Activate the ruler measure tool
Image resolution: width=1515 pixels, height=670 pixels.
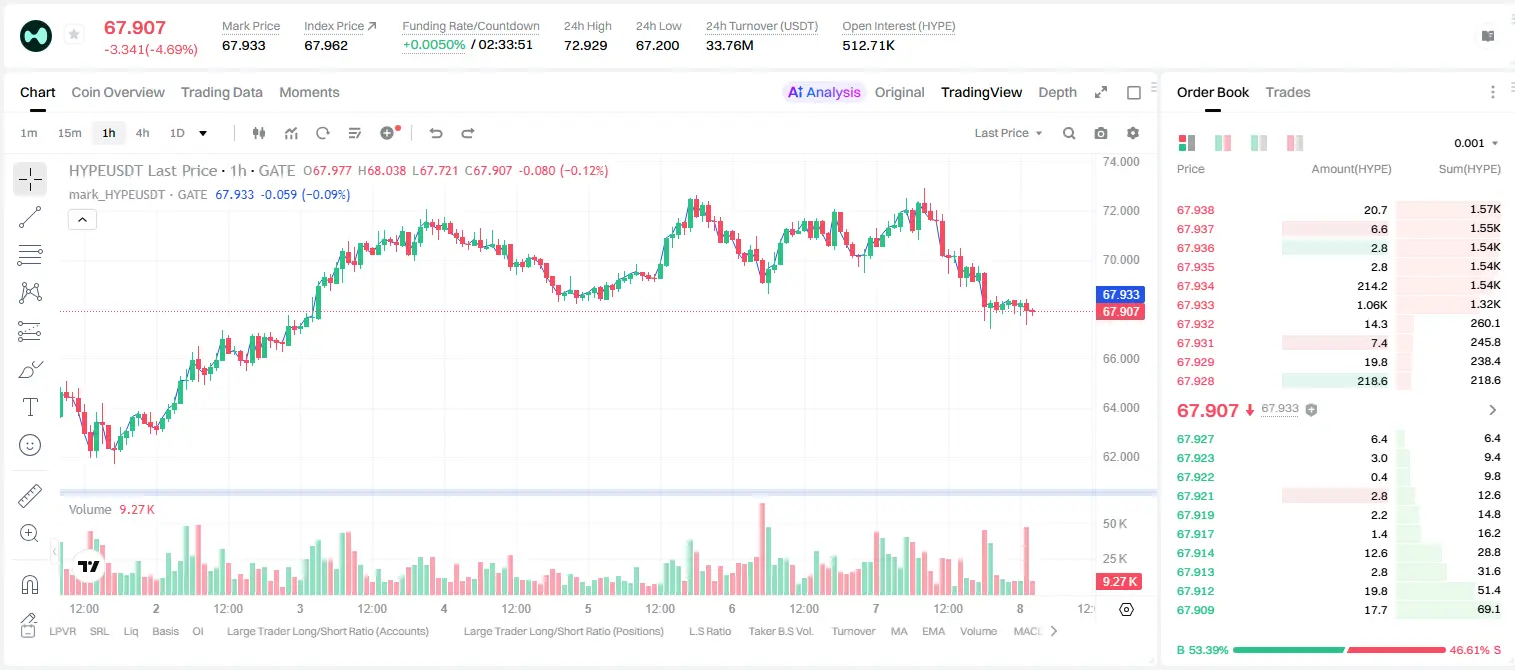30,495
